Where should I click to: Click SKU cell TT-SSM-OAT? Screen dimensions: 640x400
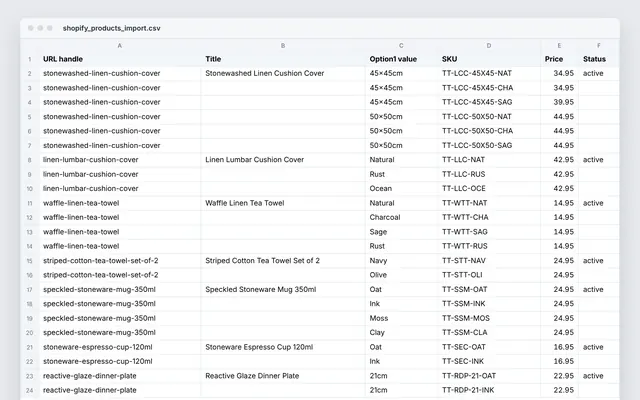click(x=489, y=290)
